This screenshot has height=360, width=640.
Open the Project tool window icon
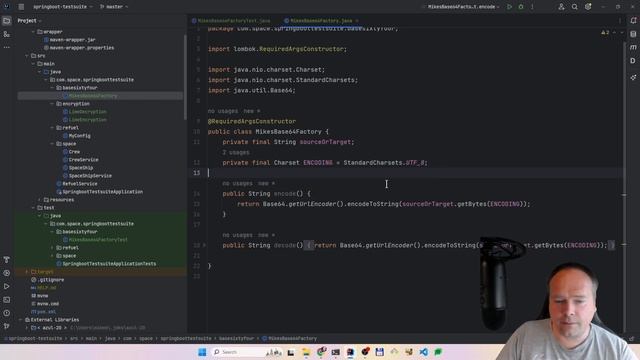coord(7,20)
